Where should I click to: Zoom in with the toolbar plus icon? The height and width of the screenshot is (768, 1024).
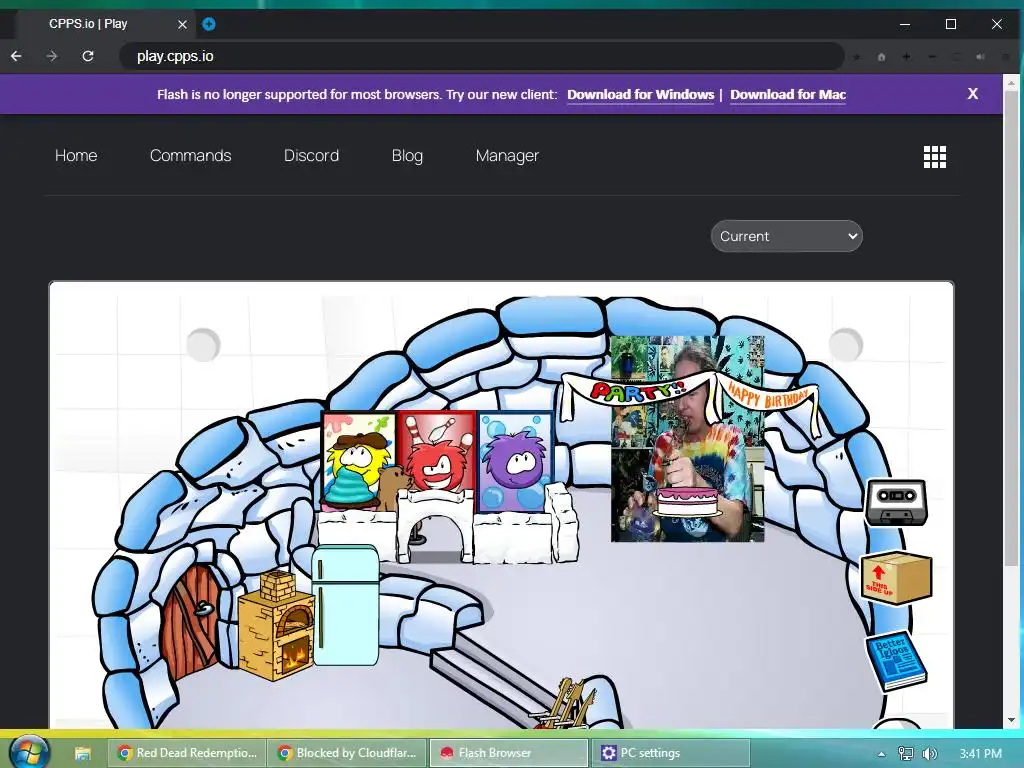tap(906, 57)
